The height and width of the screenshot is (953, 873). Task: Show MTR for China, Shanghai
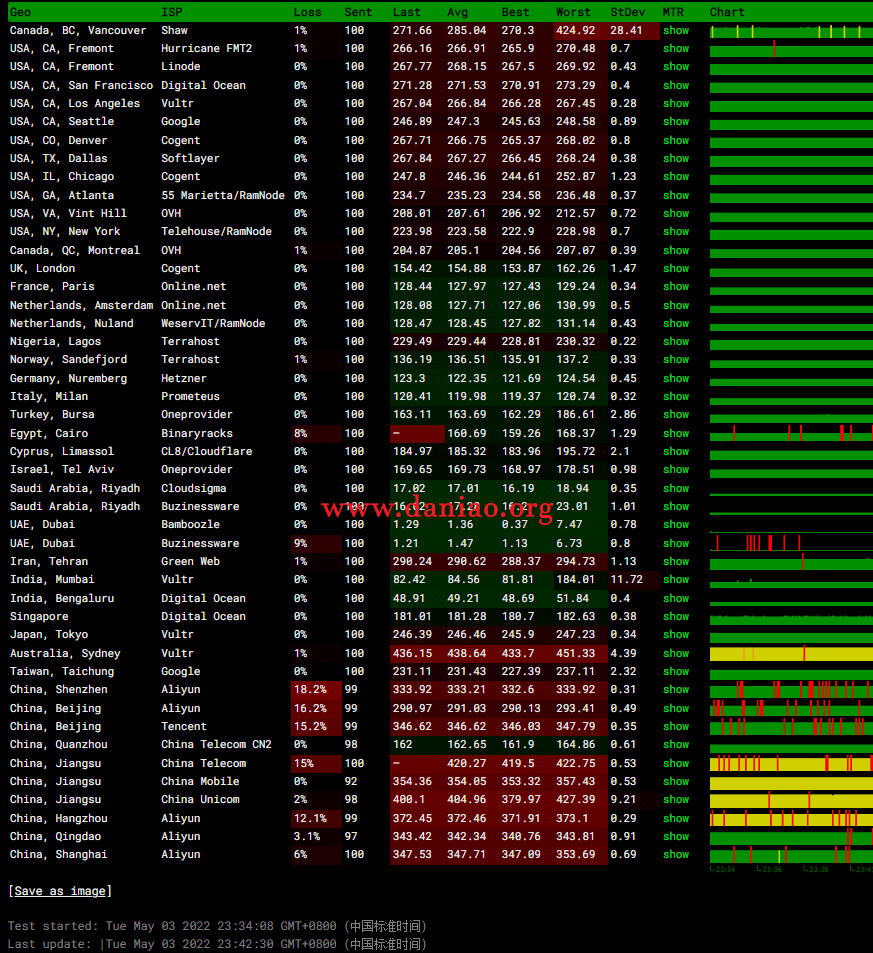[x=676, y=855]
